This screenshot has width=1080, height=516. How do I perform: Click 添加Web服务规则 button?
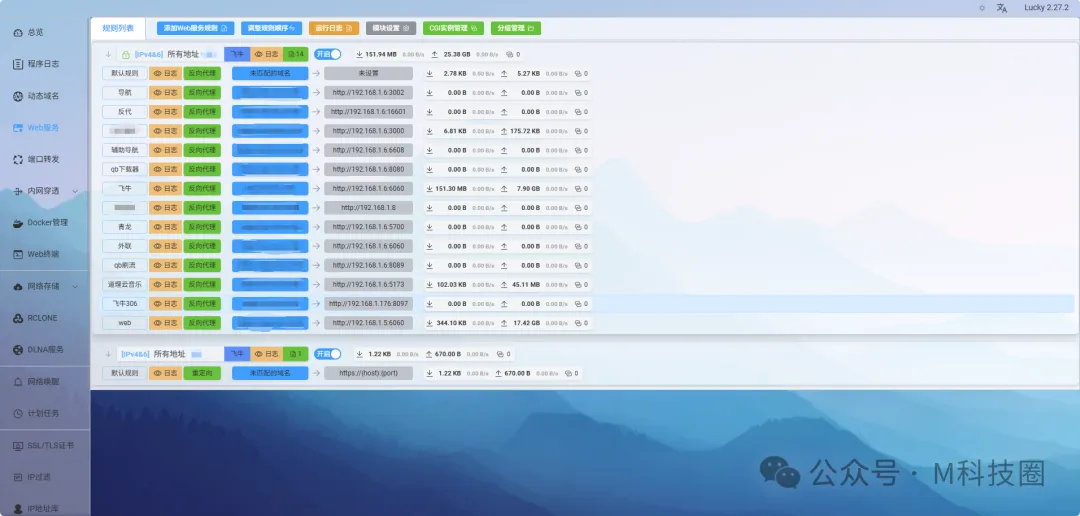pyautogui.click(x=196, y=28)
